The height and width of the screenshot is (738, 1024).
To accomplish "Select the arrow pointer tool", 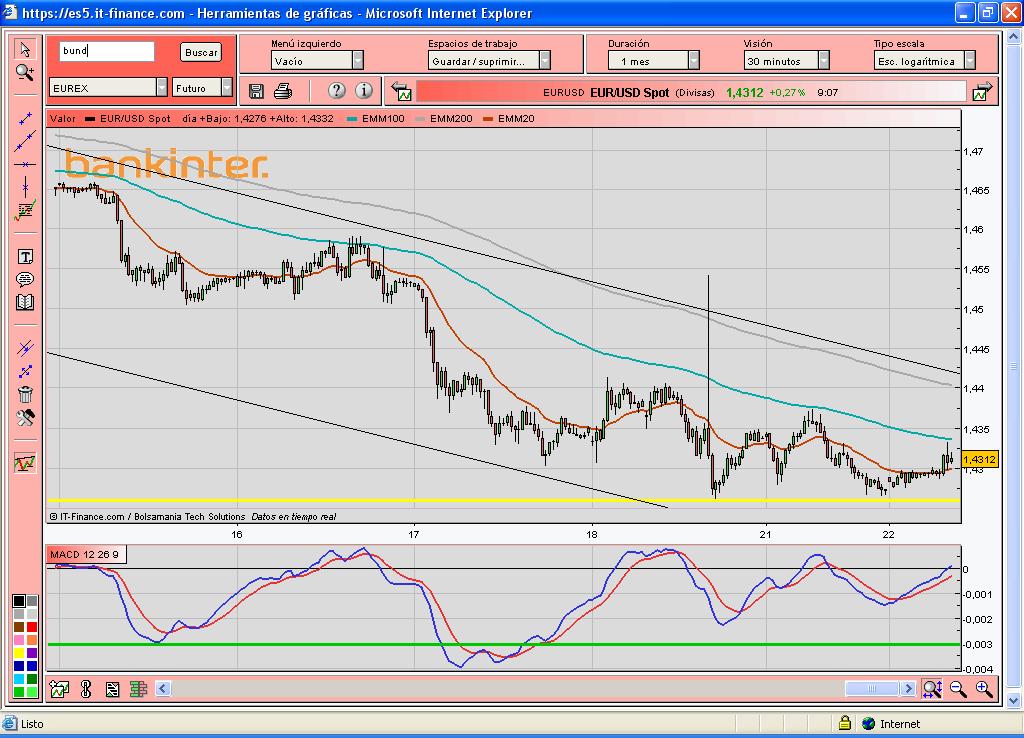I will pos(25,50).
